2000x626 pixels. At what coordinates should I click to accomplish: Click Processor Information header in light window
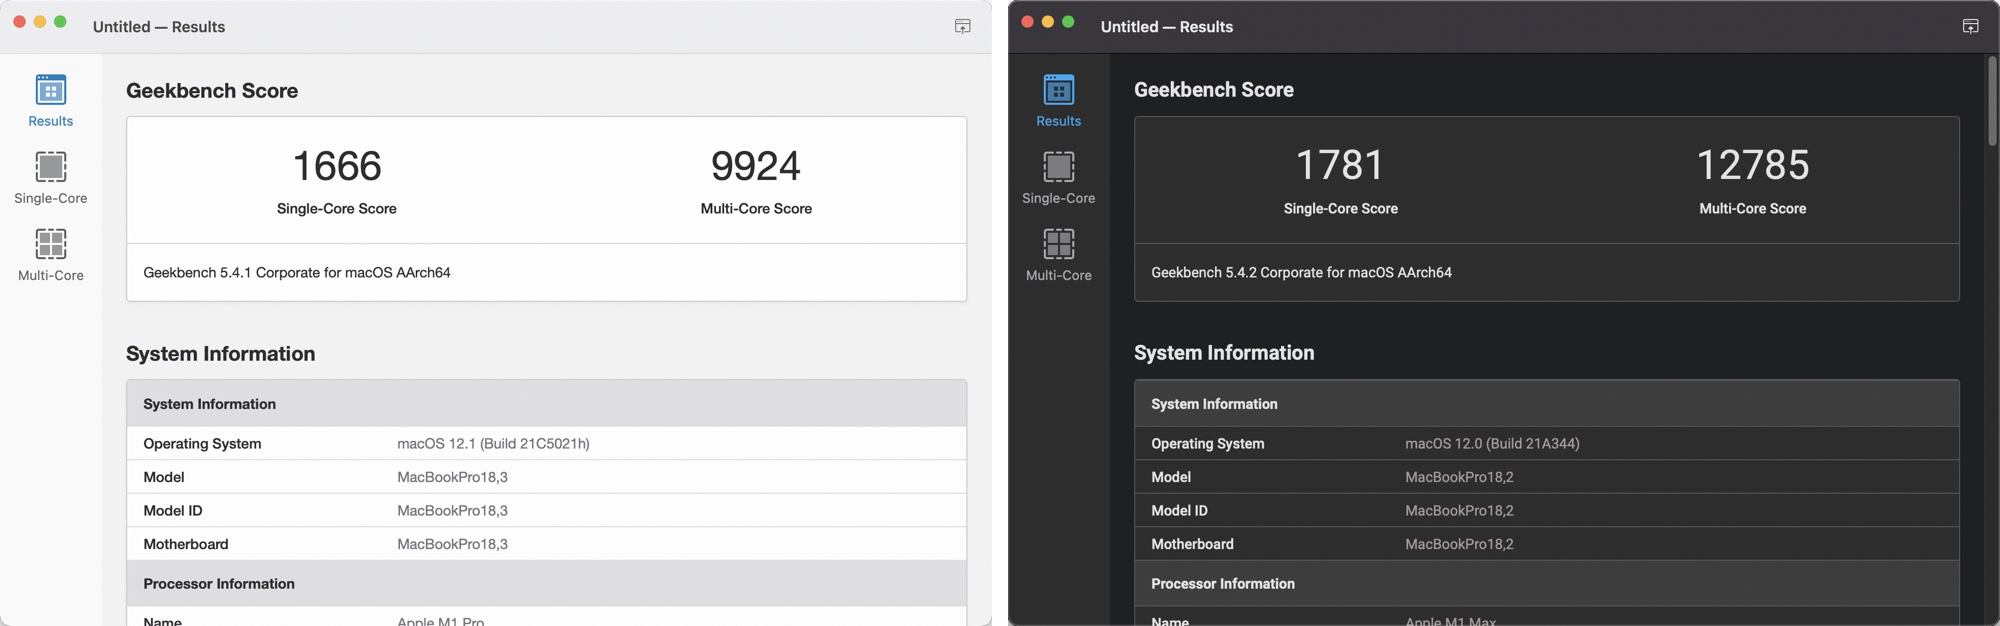[547, 583]
